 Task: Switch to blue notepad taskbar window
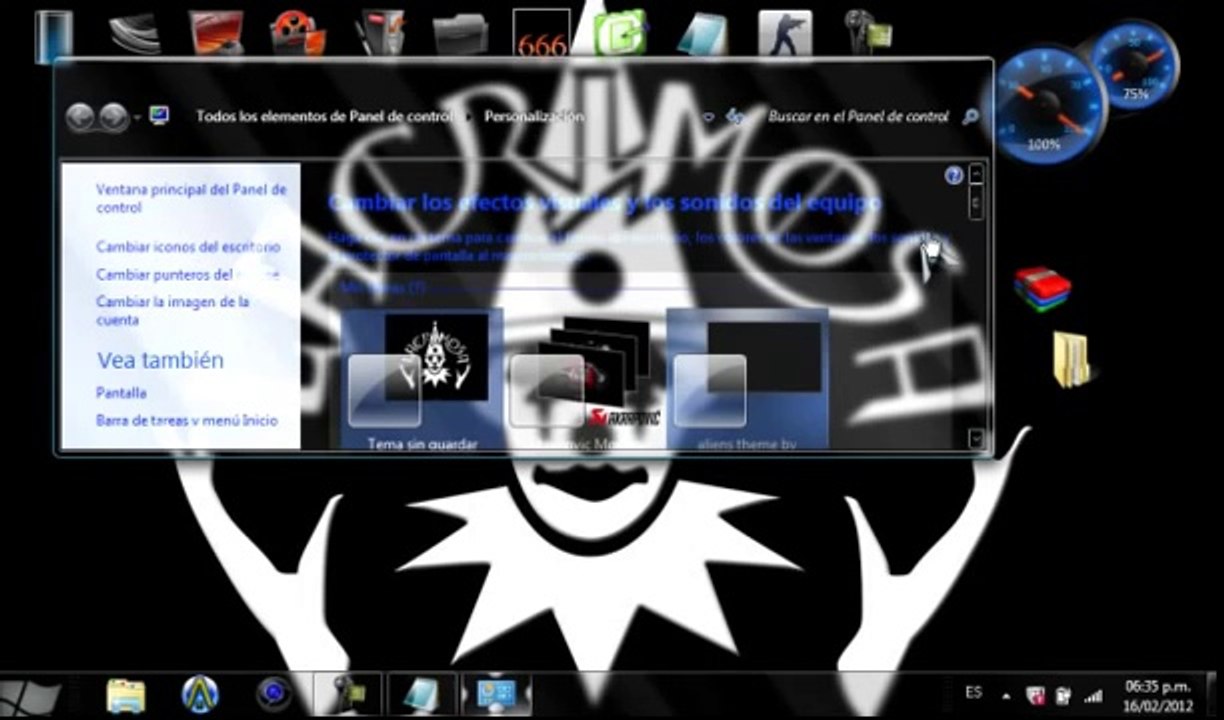point(422,695)
